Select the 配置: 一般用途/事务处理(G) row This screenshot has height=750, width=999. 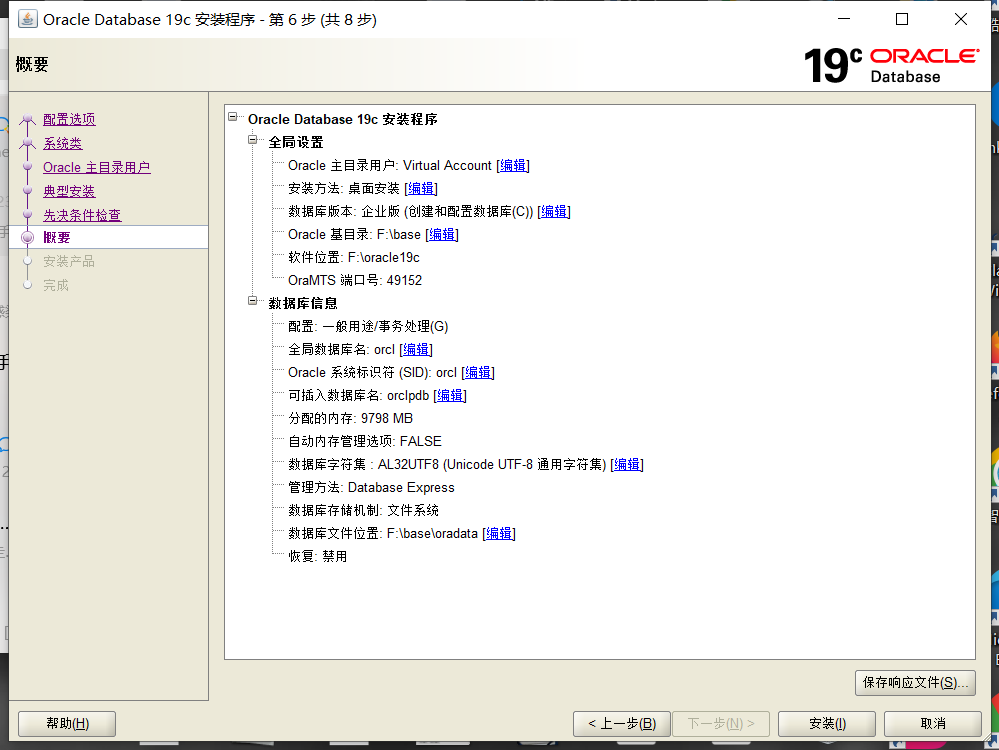368,327
